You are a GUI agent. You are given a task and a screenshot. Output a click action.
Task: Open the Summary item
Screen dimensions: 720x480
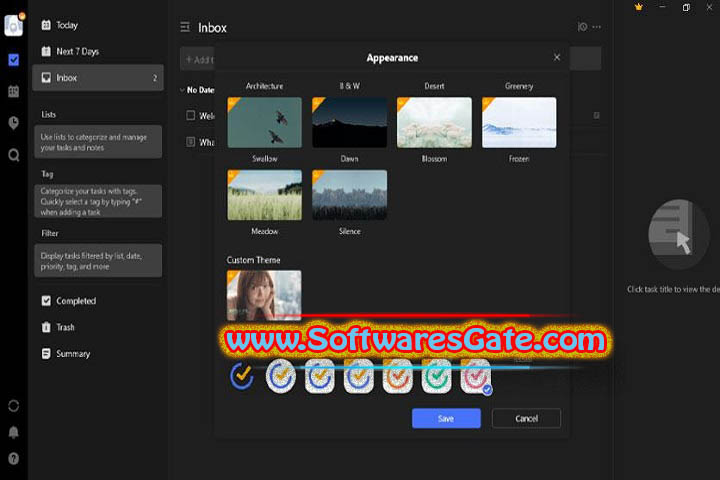pos(98,354)
